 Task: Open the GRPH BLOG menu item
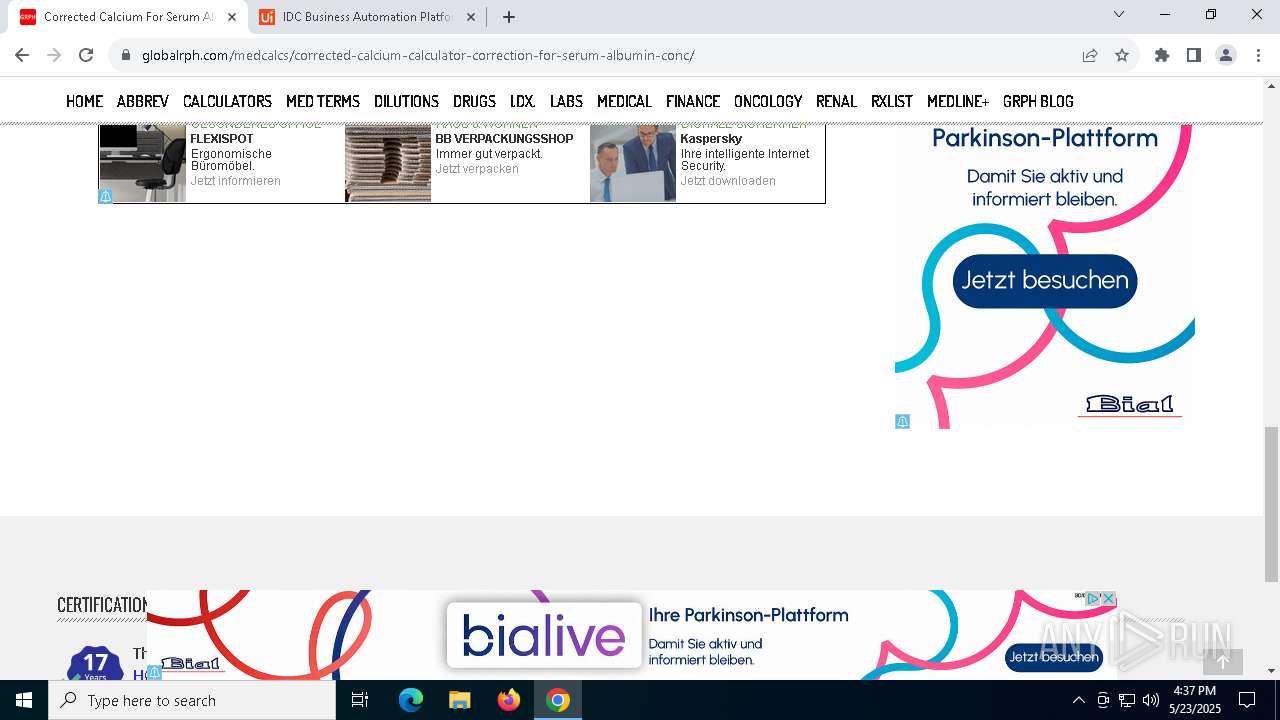coord(1038,101)
